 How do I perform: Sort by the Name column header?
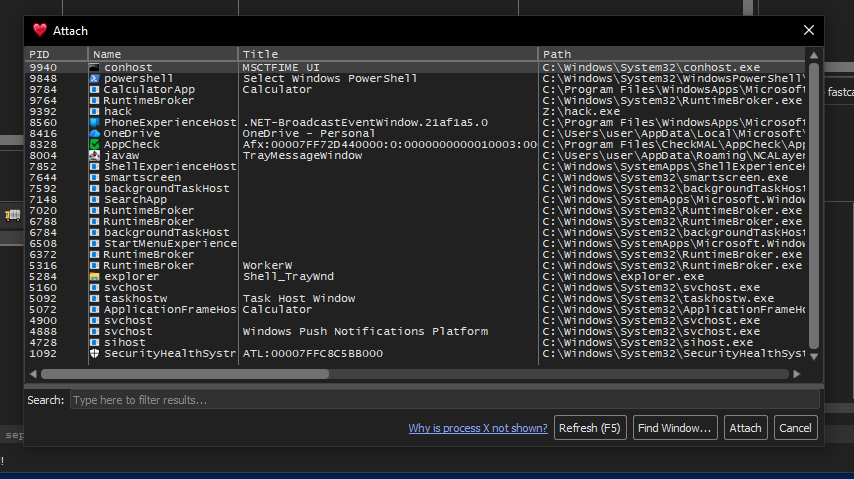(x=163, y=54)
